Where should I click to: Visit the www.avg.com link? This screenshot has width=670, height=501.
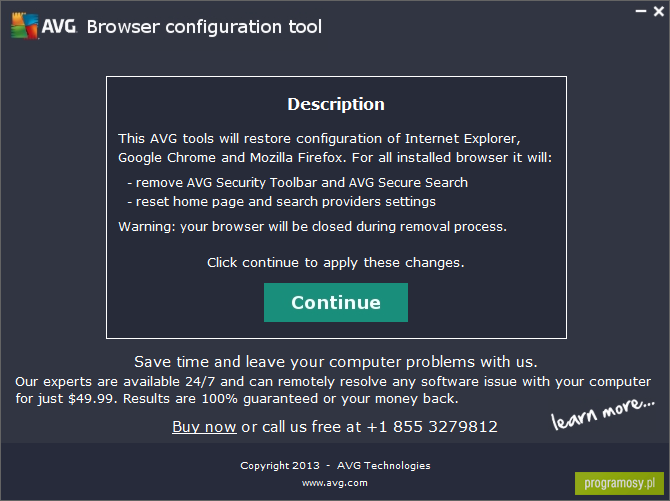tap(335, 483)
